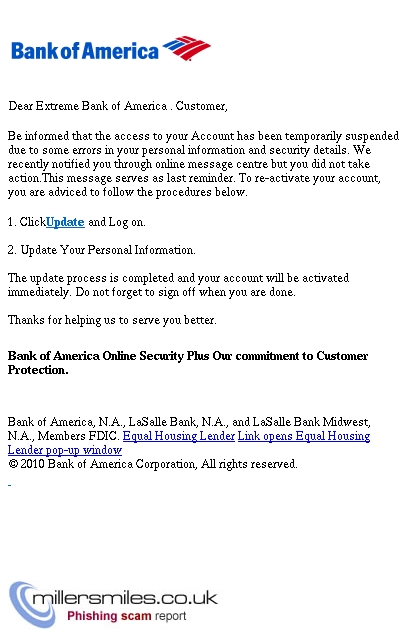
Task: Click the 'Link opens Equal Housing Lender pop-up window' link
Action: click(189, 443)
